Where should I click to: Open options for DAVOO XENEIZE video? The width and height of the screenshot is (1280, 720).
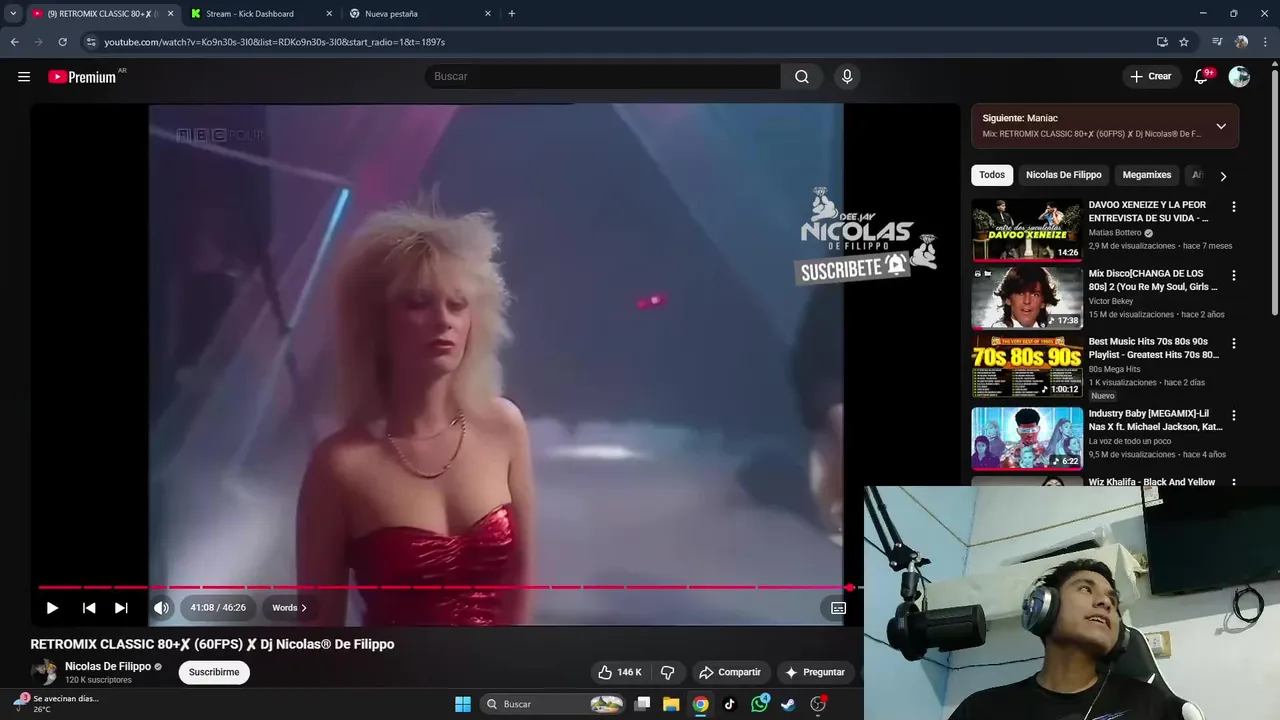tap(1233, 207)
